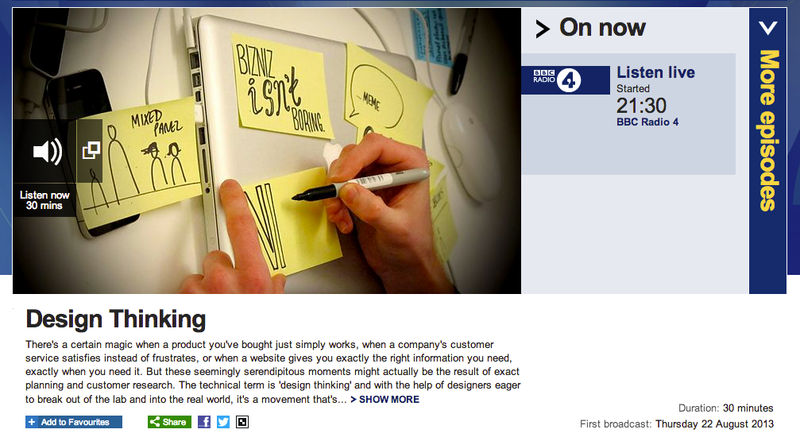800x441 pixels.
Task: Click the third share icon beside Twitter
Action: 242,422
